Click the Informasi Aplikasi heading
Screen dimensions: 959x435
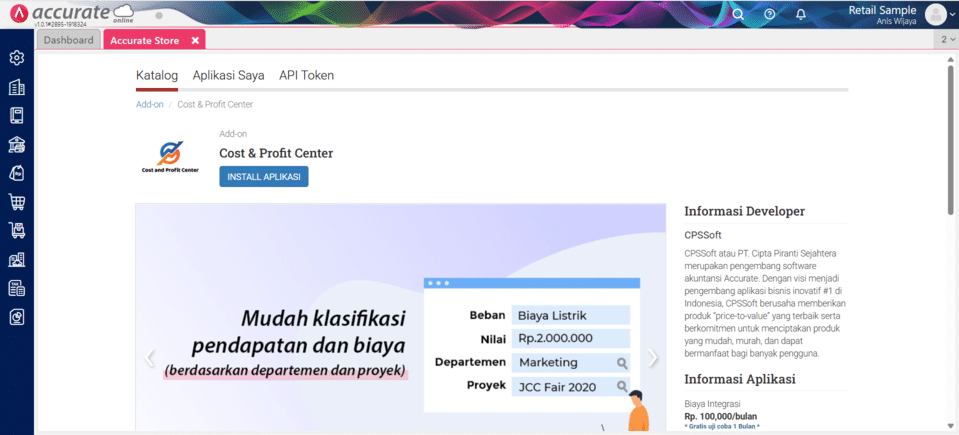coord(740,379)
